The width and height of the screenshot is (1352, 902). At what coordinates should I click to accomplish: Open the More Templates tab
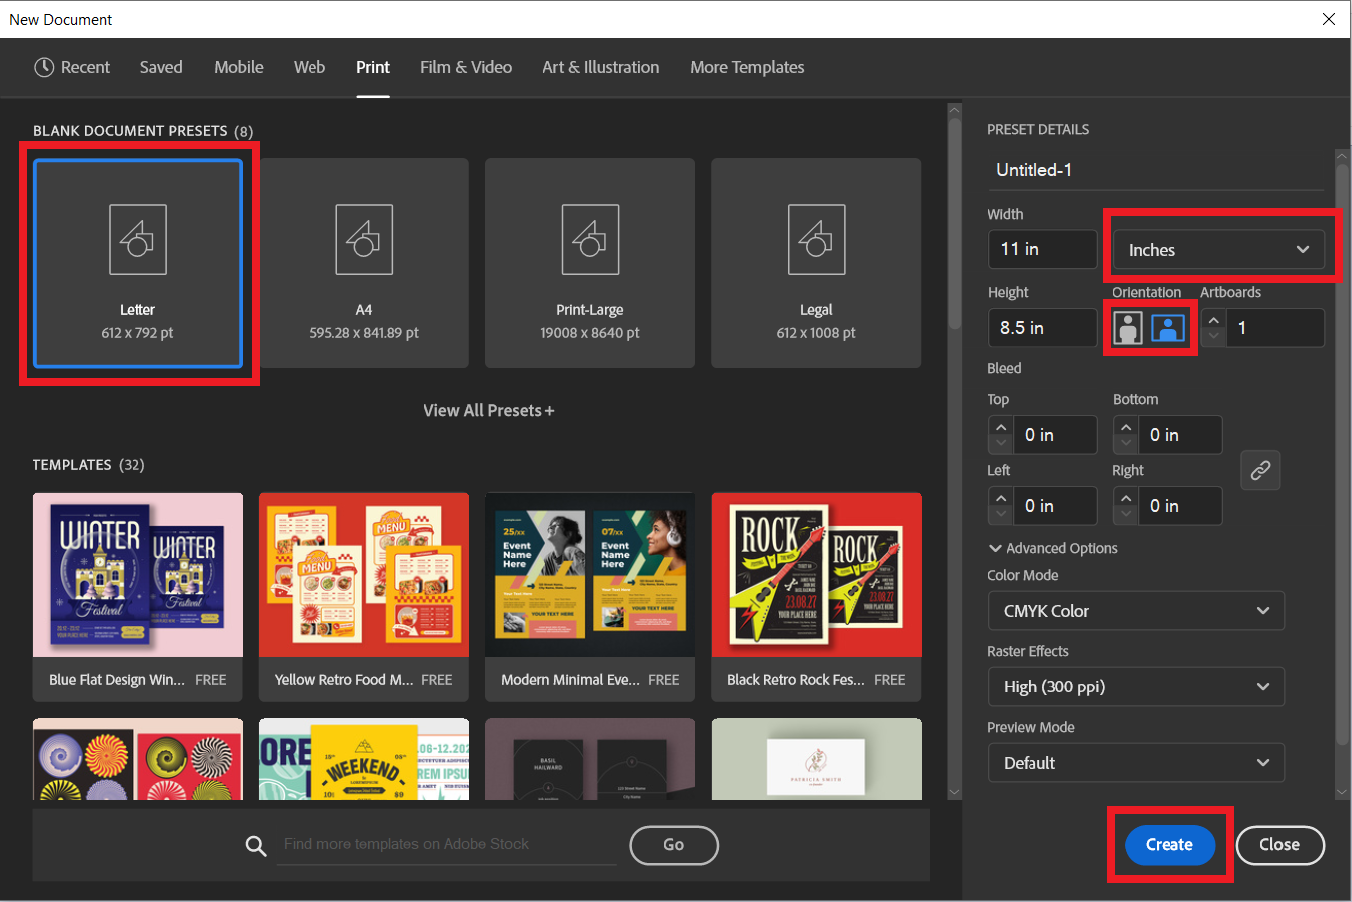[747, 67]
